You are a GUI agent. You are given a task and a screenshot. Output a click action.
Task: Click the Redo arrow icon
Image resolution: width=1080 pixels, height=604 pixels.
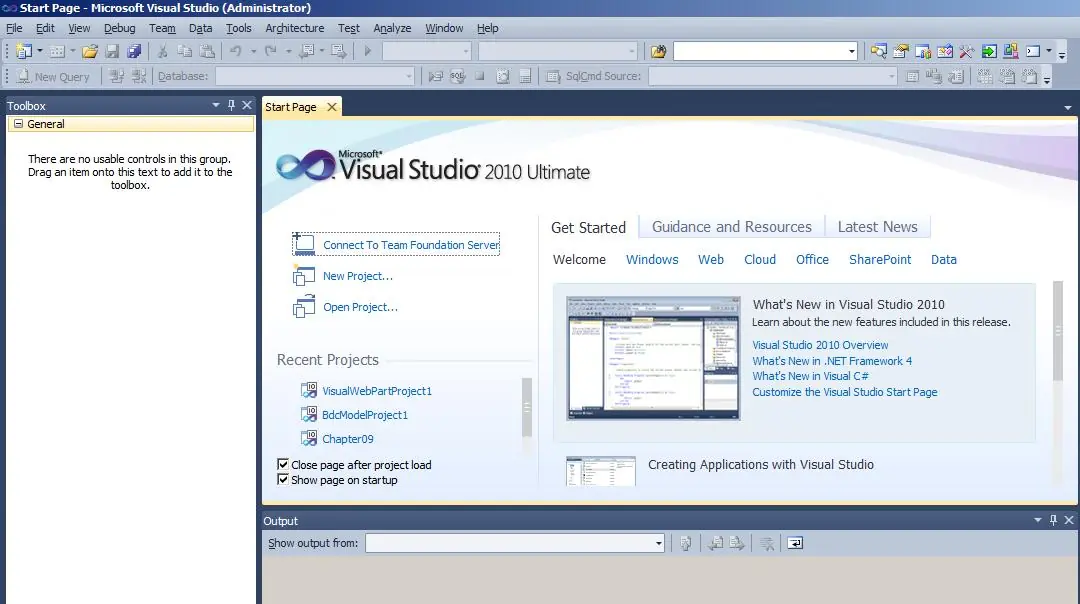click(x=271, y=51)
